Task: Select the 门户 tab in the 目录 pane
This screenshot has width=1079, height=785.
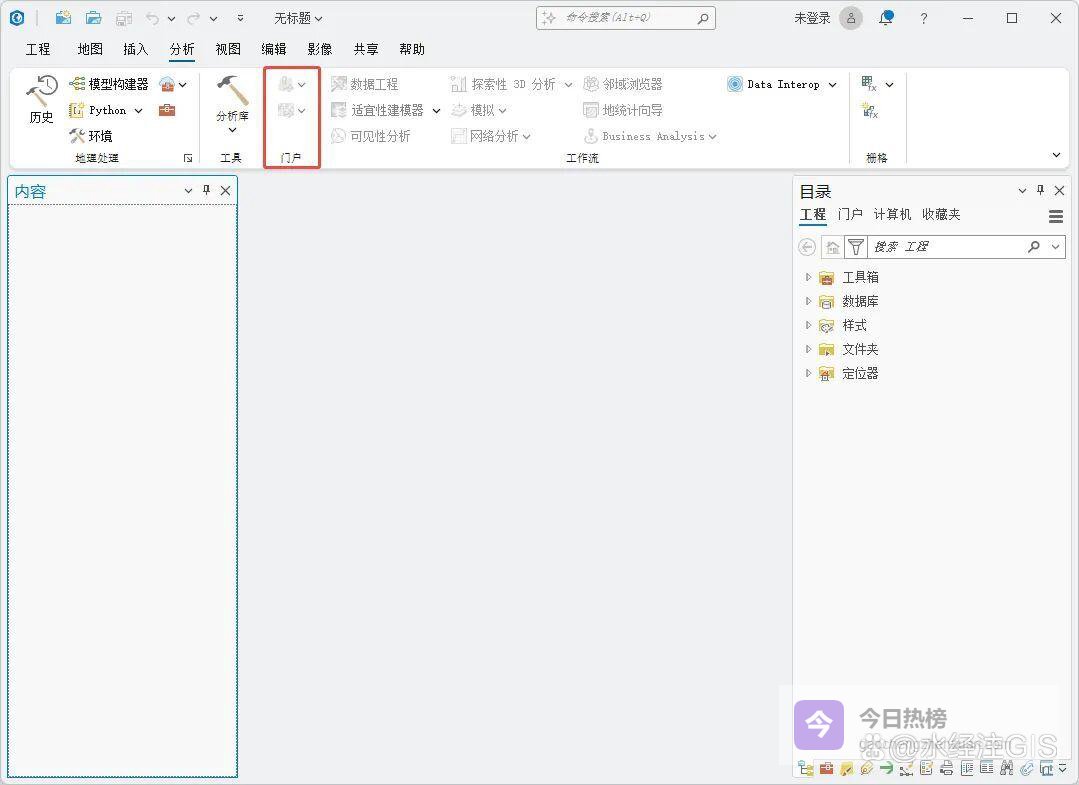Action: (x=850, y=214)
